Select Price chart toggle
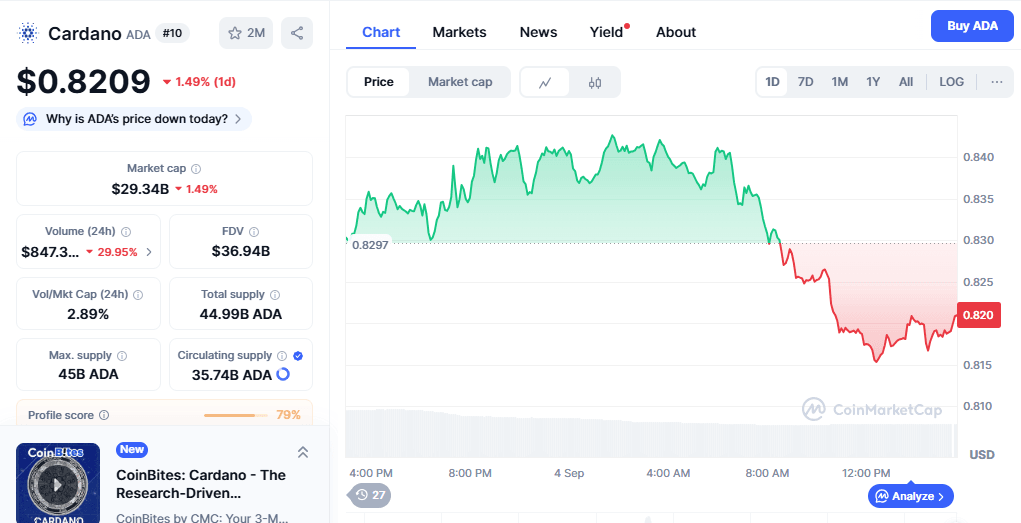 pos(379,82)
